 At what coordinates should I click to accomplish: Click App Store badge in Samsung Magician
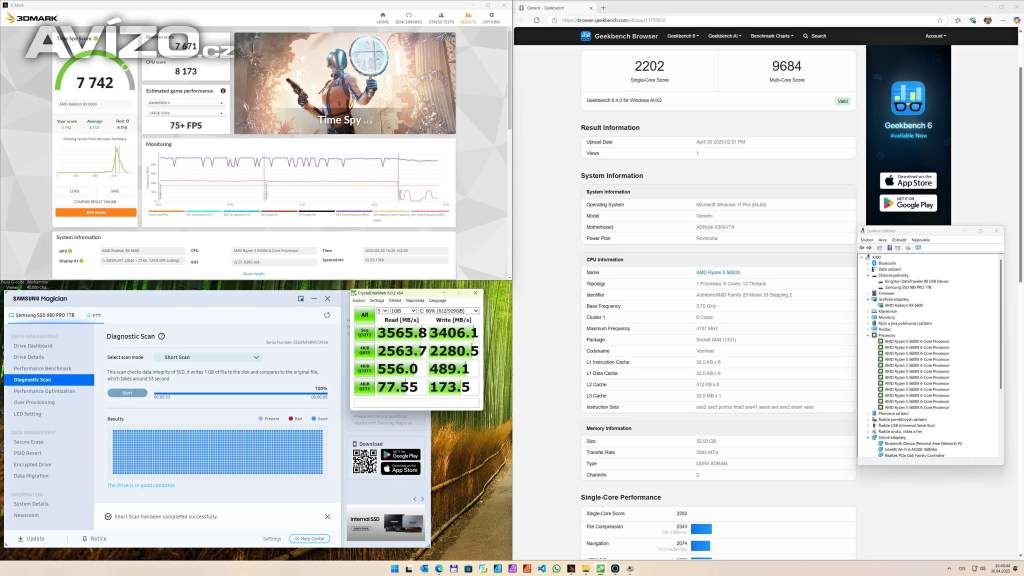tap(400, 468)
